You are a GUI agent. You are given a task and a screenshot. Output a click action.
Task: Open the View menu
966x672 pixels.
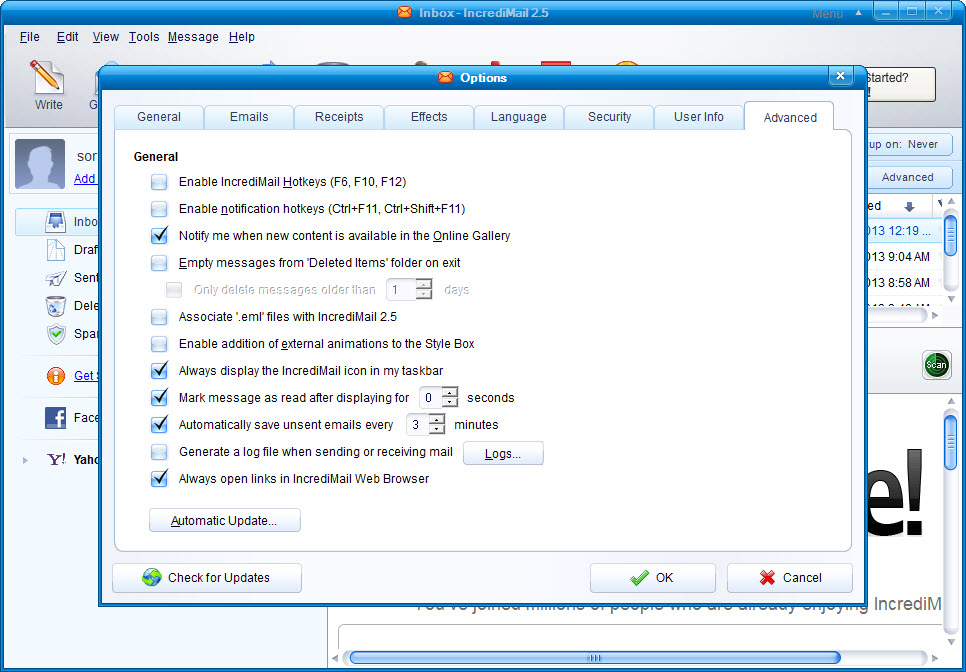coord(105,37)
